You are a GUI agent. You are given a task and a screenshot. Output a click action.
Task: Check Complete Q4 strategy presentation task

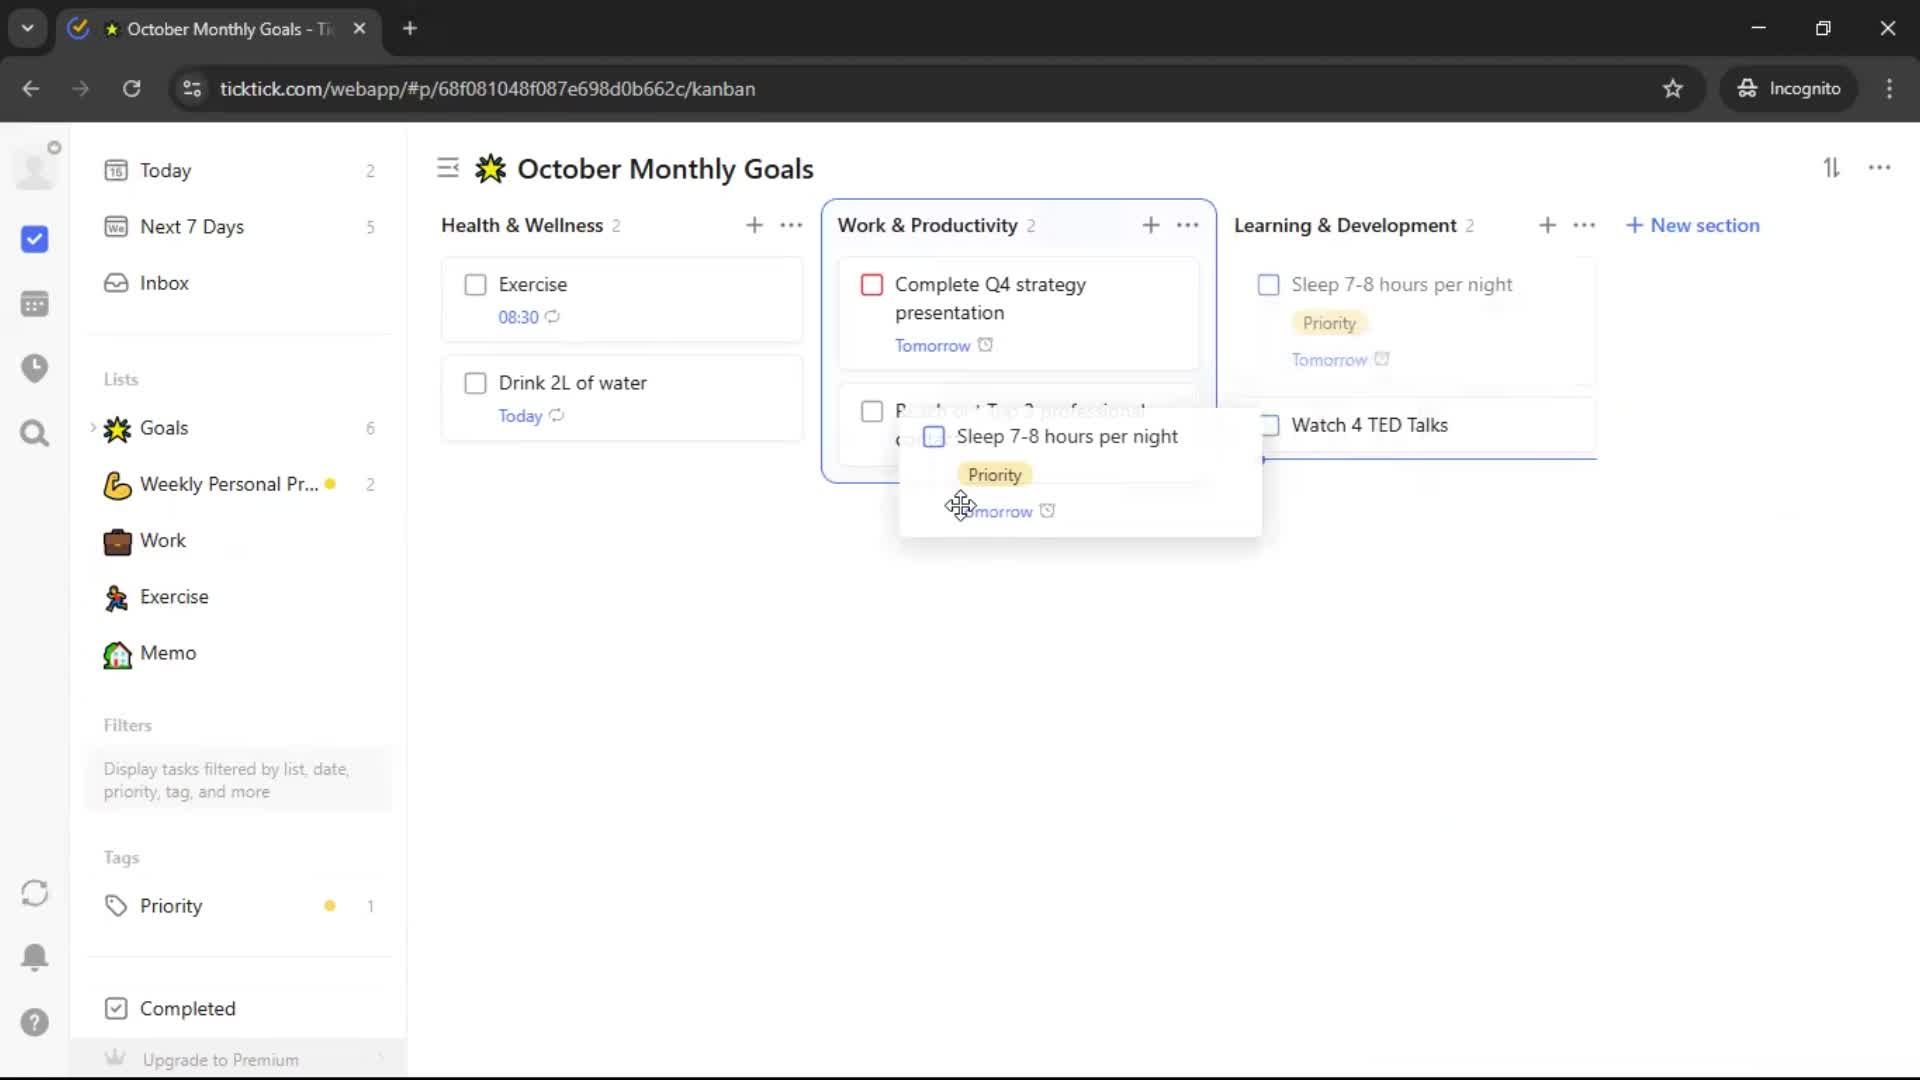pos(871,285)
